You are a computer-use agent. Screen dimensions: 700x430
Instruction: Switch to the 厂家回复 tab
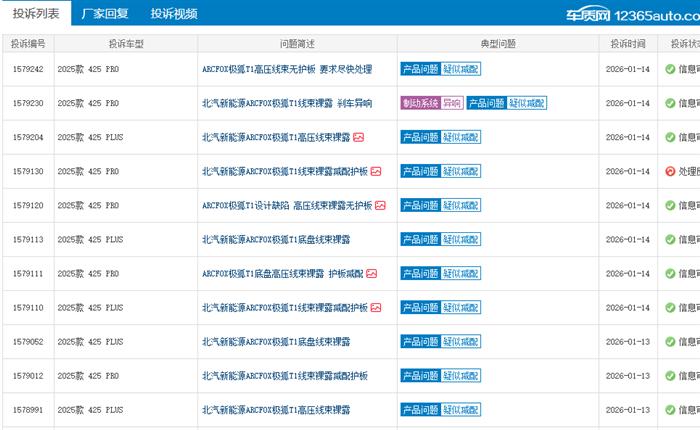tap(105, 14)
